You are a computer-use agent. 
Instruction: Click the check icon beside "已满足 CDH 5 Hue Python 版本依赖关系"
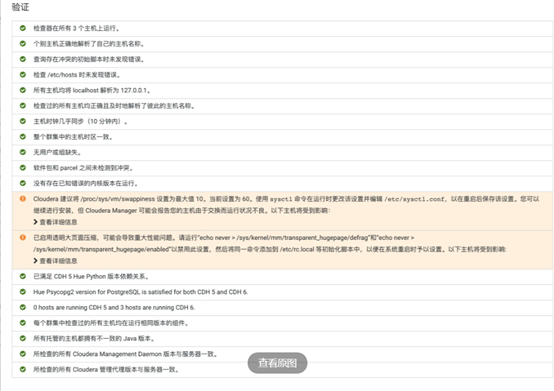coord(23,276)
